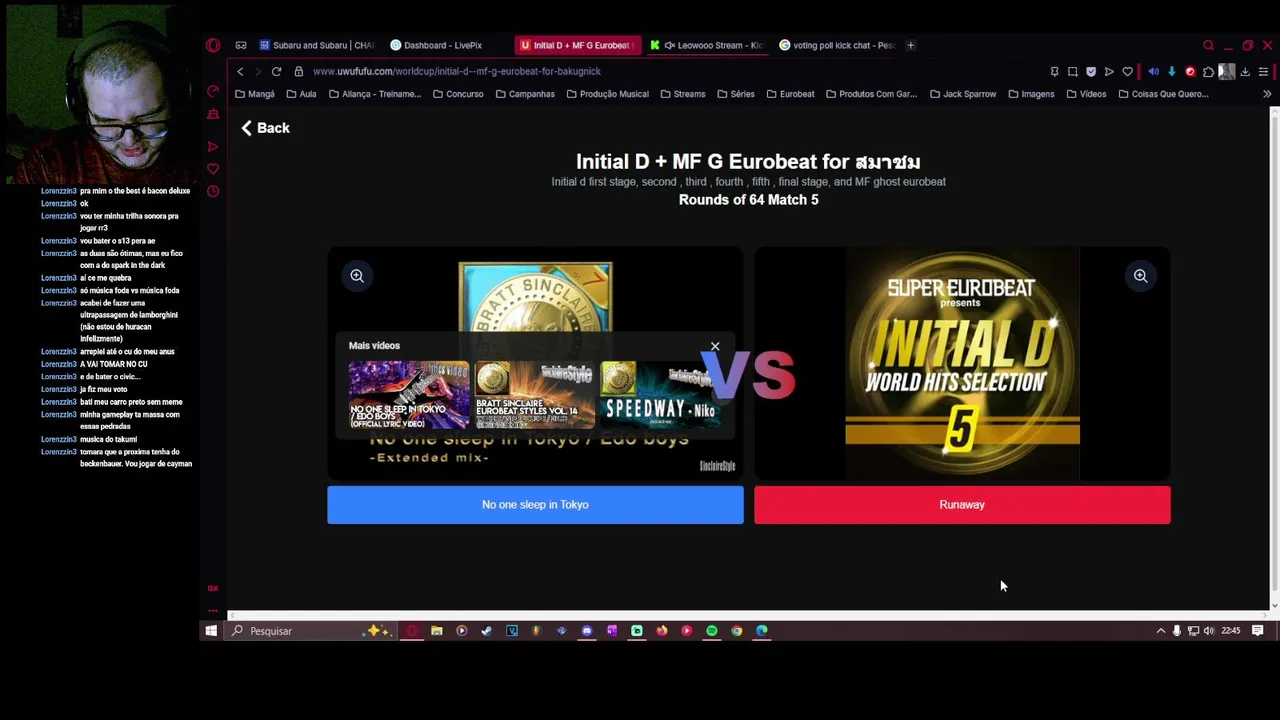This screenshot has height=720, width=1280.
Task: Open sidebar history clock icon
Action: click(213, 191)
